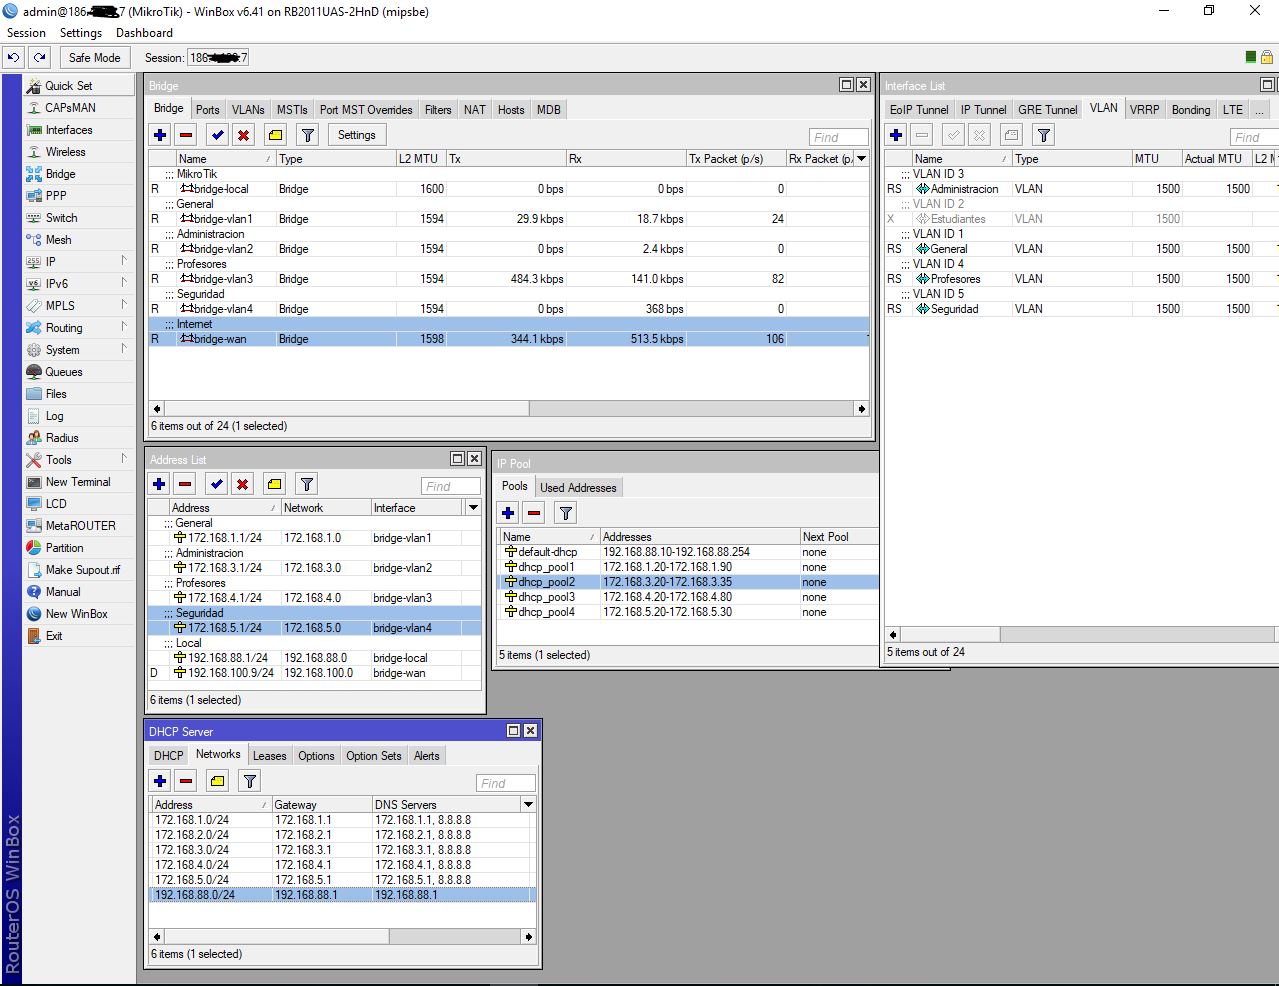1279x986 pixels.
Task: Click Make Supout.rif in sidebar
Action: pos(79,570)
